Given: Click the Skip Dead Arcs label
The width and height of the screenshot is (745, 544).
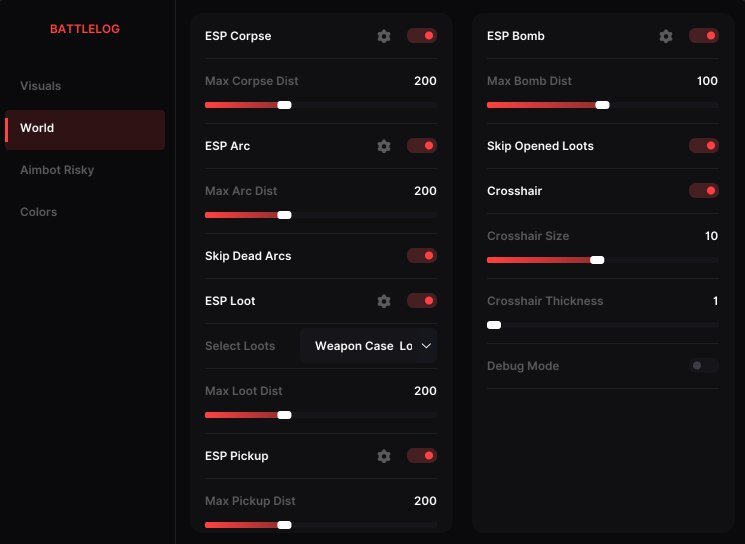Looking at the screenshot, I should pyautogui.click(x=248, y=256).
